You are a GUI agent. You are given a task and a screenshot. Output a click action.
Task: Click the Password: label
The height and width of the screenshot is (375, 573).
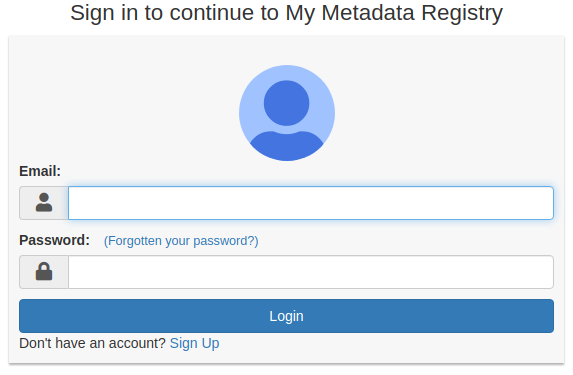pyautogui.click(x=54, y=240)
